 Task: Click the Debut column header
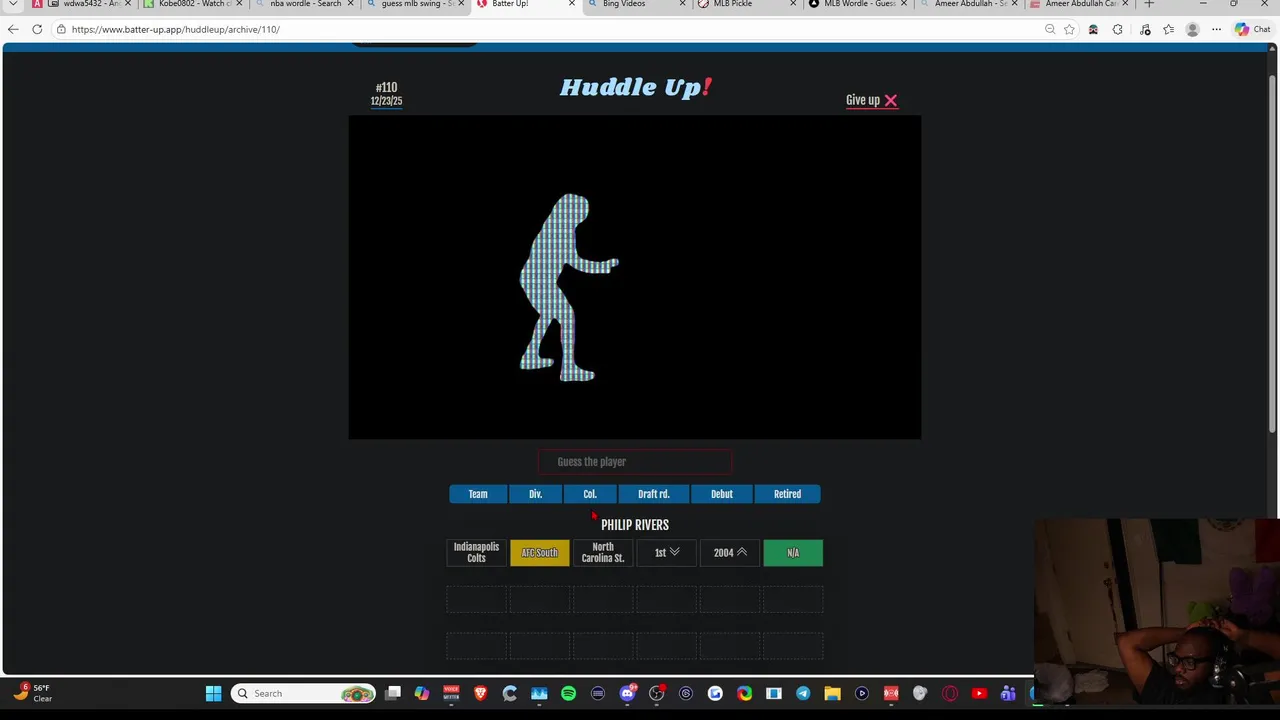[721, 494]
